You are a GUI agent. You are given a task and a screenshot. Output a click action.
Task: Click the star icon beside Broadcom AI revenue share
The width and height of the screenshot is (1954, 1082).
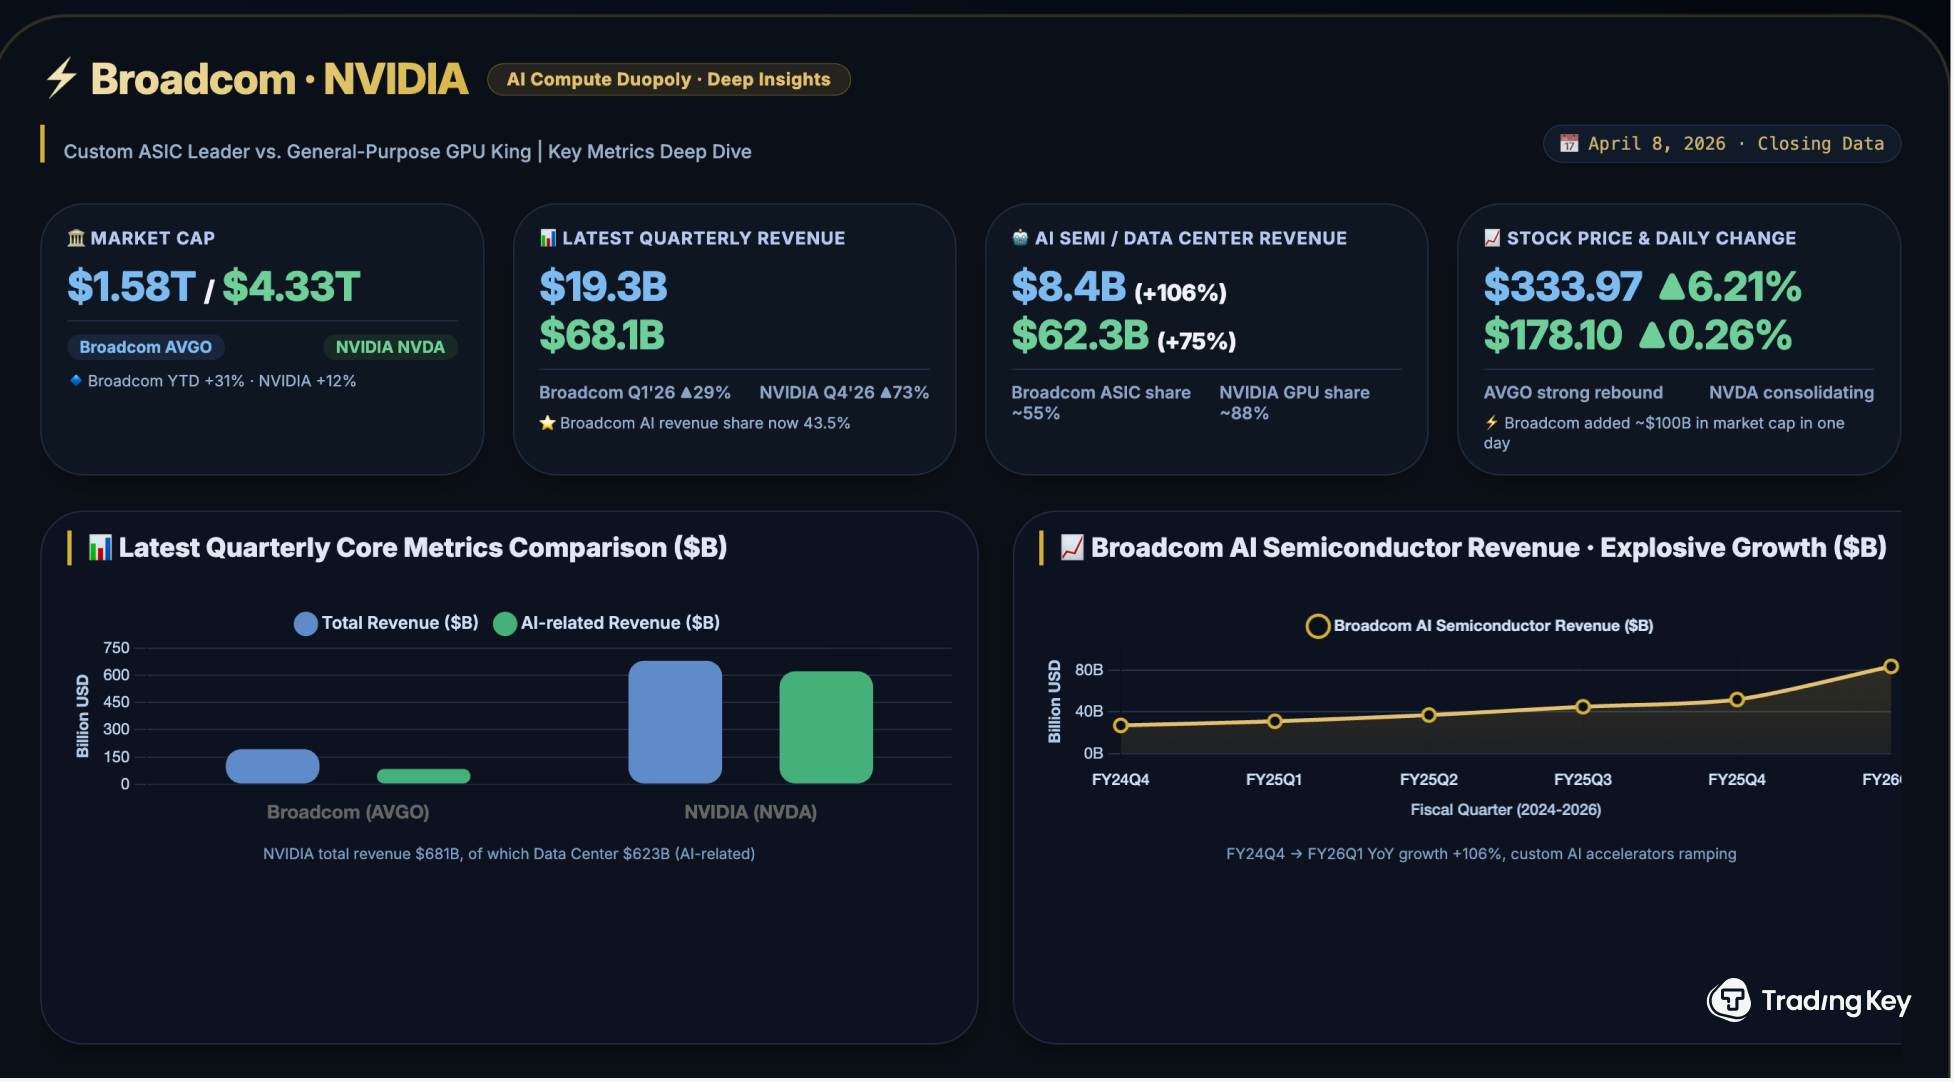click(x=547, y=423)
